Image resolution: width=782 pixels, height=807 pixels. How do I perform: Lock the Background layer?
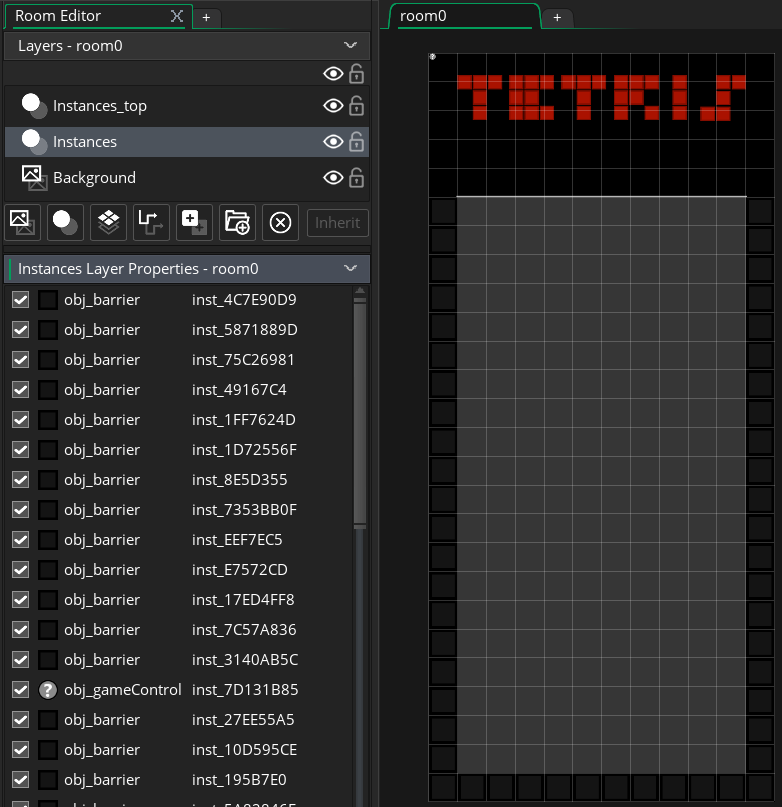356,178
